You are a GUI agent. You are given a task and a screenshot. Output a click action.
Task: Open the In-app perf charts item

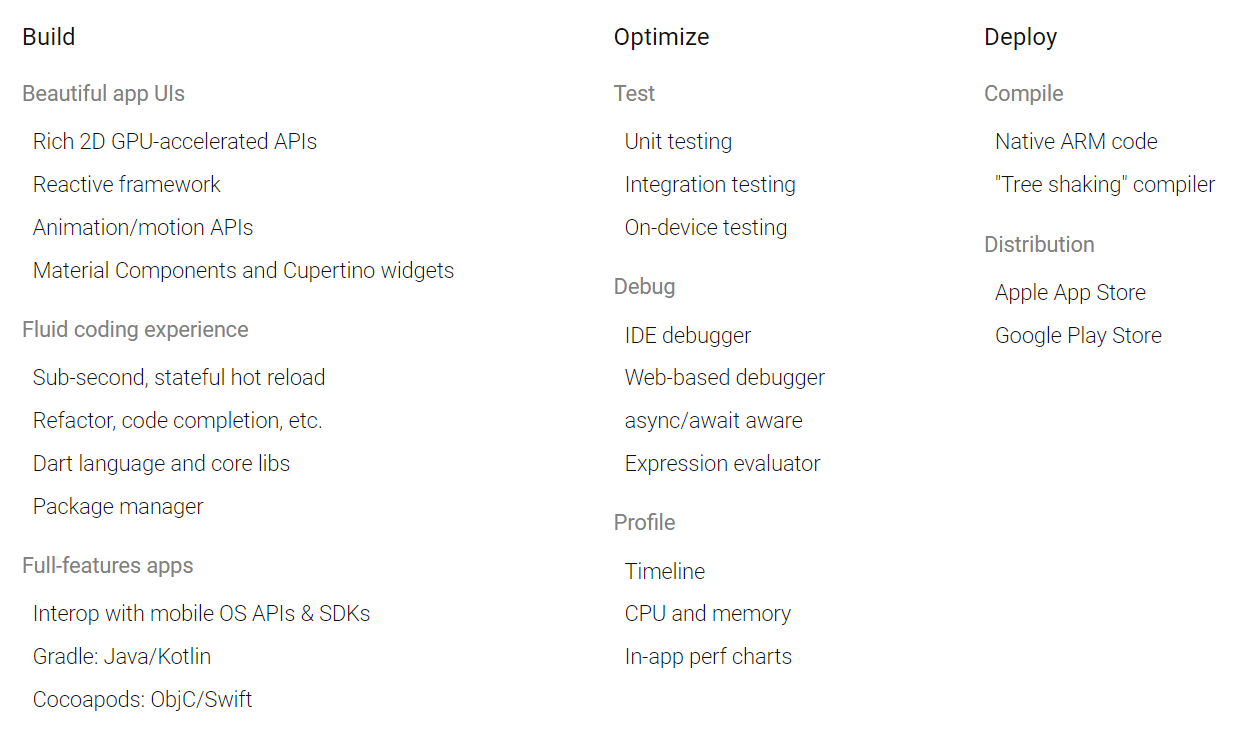coord(708,657)
